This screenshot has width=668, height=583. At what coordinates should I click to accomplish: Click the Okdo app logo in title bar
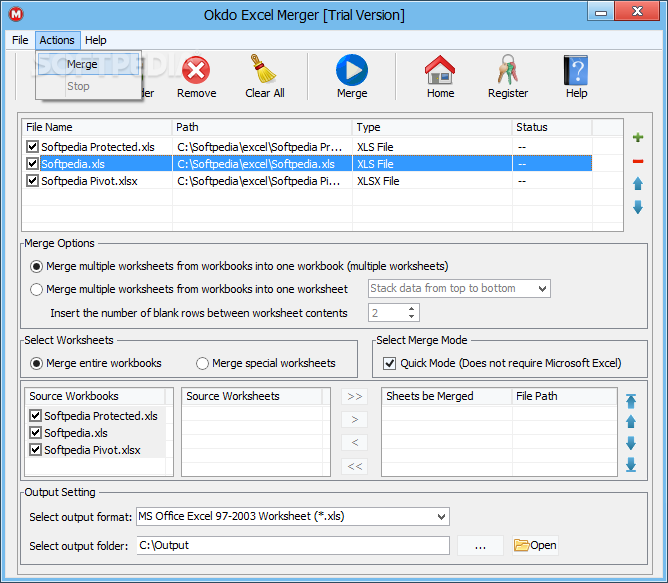coord(16,14)
